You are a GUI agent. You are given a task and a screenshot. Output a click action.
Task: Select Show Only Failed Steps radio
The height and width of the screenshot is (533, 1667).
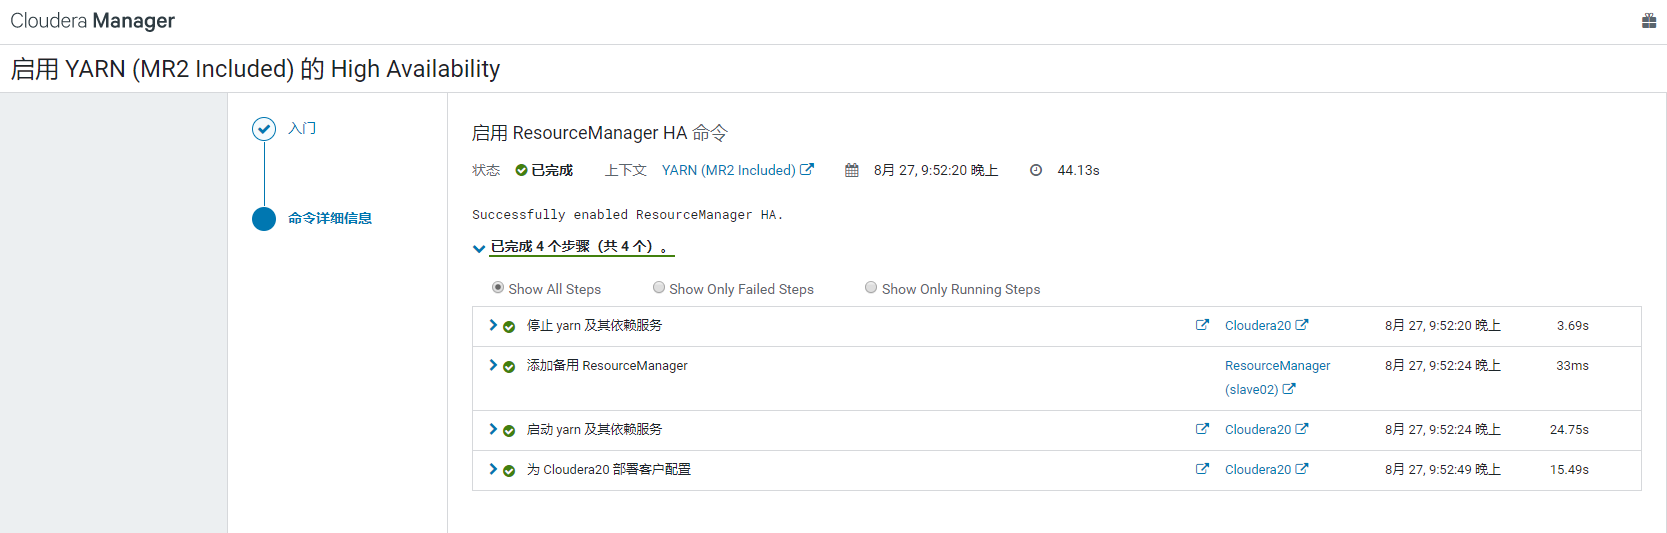659,287
